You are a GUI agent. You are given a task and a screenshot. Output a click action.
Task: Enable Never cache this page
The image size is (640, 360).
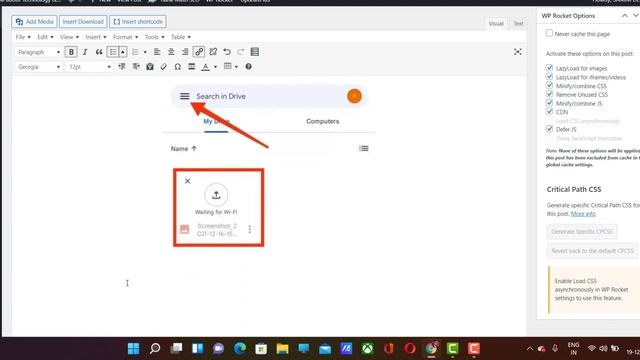[549, 33]
